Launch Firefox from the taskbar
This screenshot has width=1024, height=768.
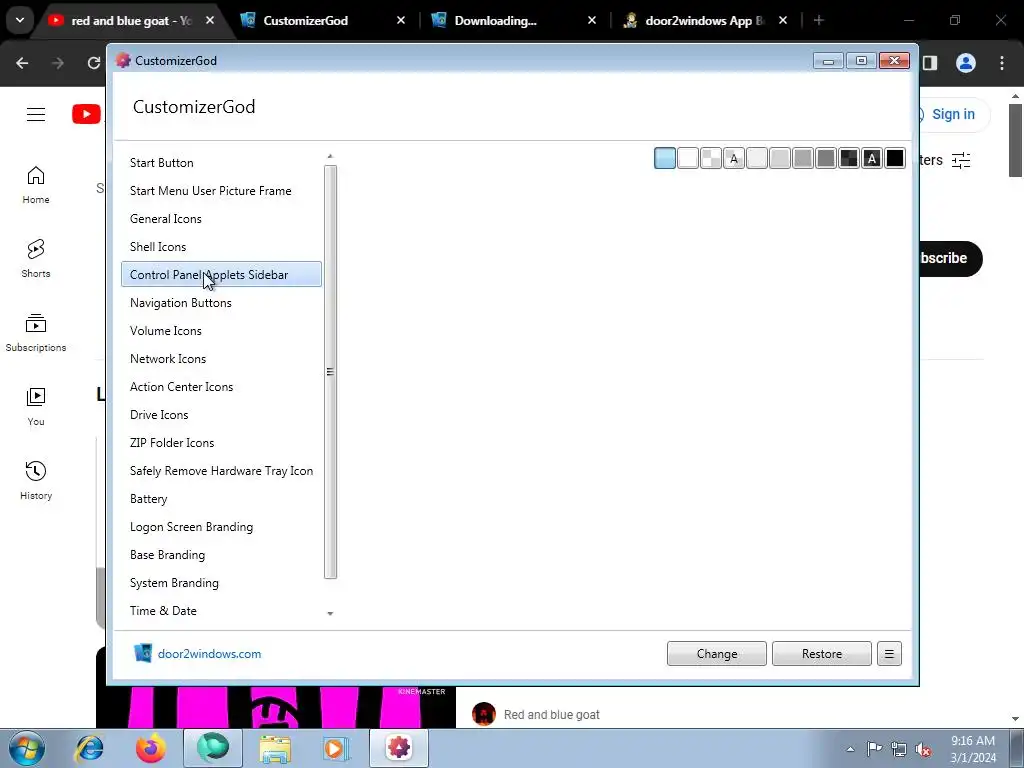(151, 748)
